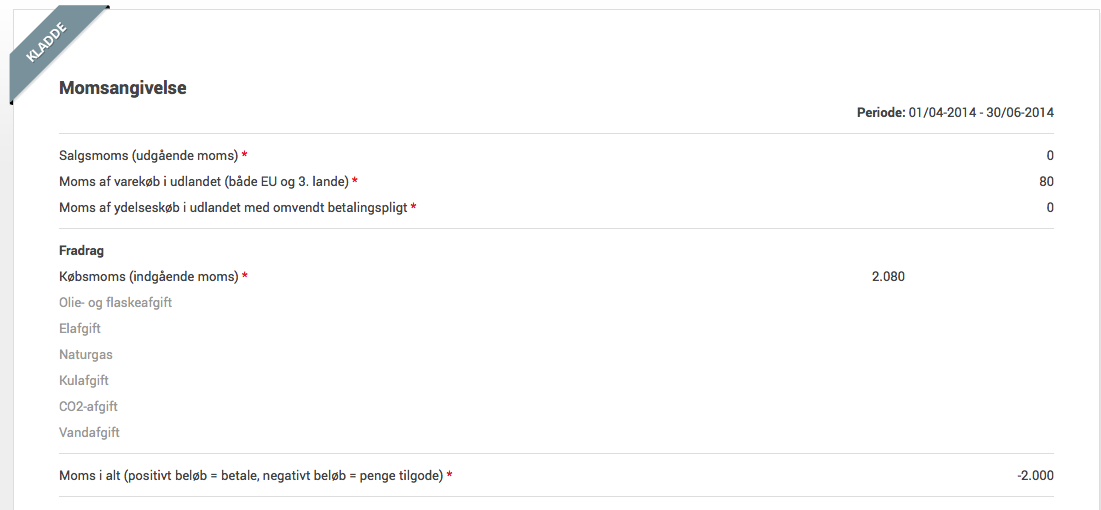Click the ydelseskøb value 0
1101x510 pixels.
coord(1050,207)
